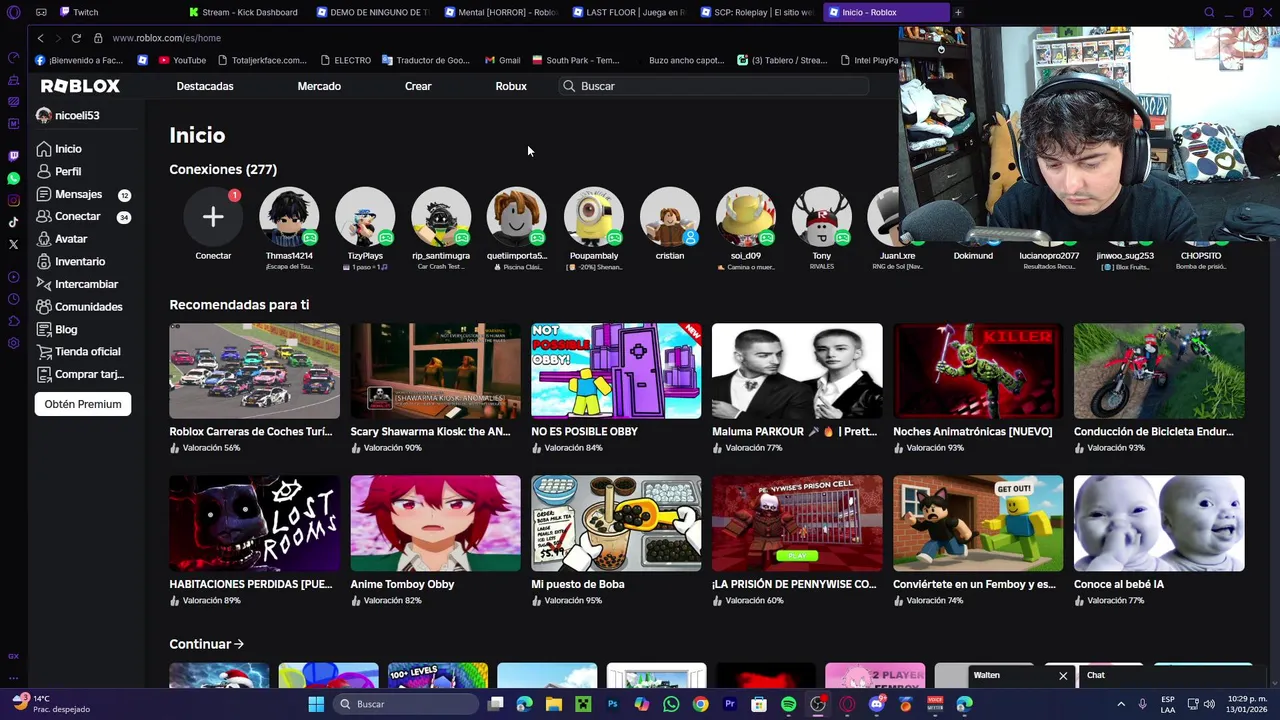Open Maluma PARKOUR game thumbnail
The width and height of the screenshot is (1280, 720).
click(797, 371)
